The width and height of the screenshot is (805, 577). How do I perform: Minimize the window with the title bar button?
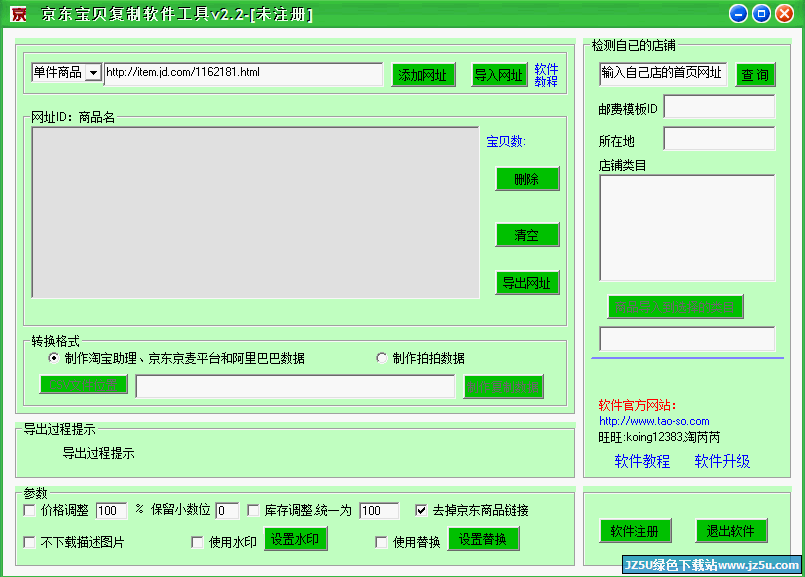738,13
